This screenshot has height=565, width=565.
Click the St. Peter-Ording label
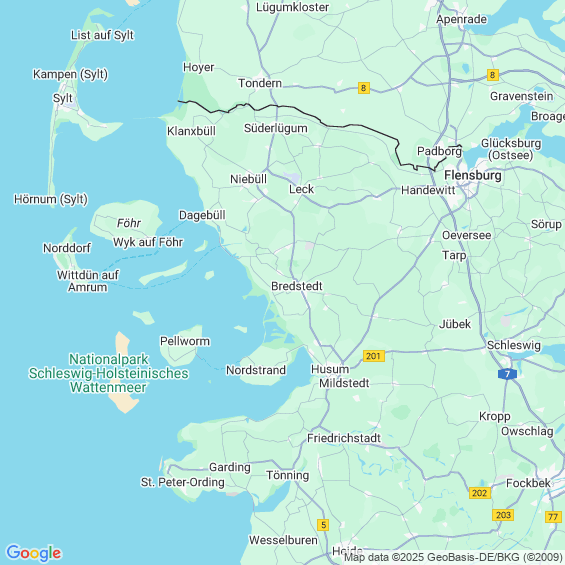(183, 482)
